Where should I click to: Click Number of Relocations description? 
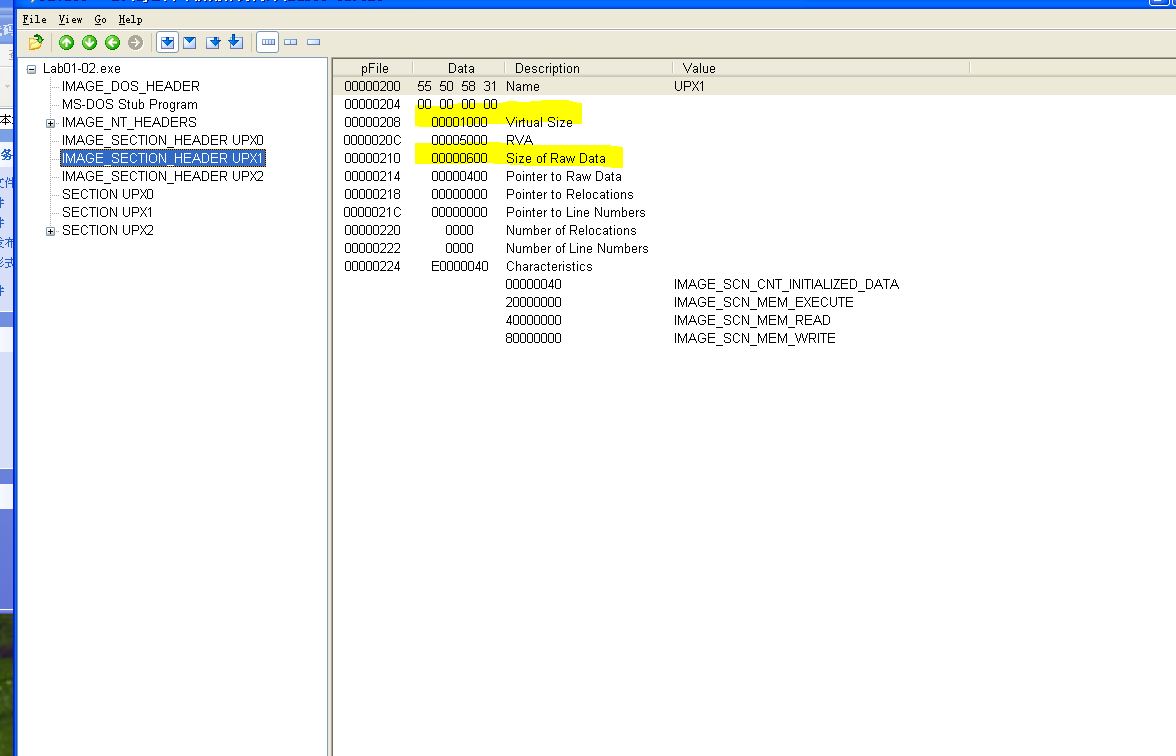point(572,230)
